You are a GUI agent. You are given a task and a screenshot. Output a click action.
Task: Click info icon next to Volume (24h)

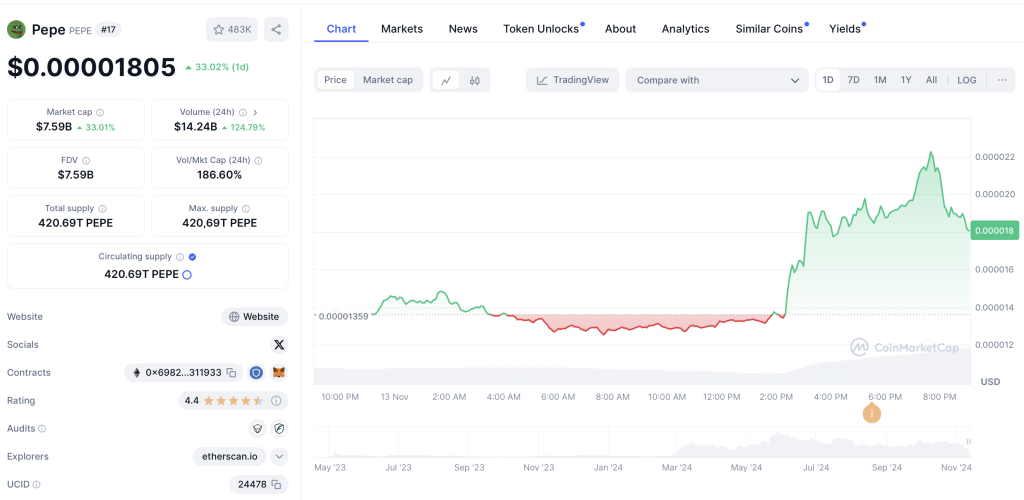click(x=243, y=112)
